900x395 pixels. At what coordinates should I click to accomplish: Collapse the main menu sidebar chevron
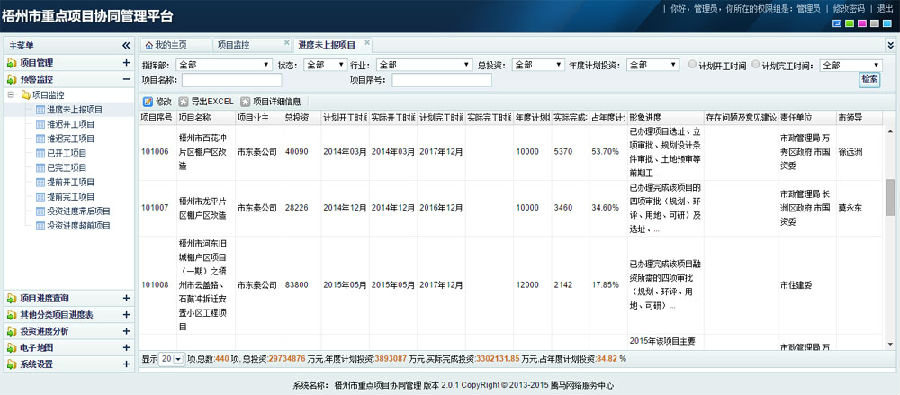coord(126,45)
